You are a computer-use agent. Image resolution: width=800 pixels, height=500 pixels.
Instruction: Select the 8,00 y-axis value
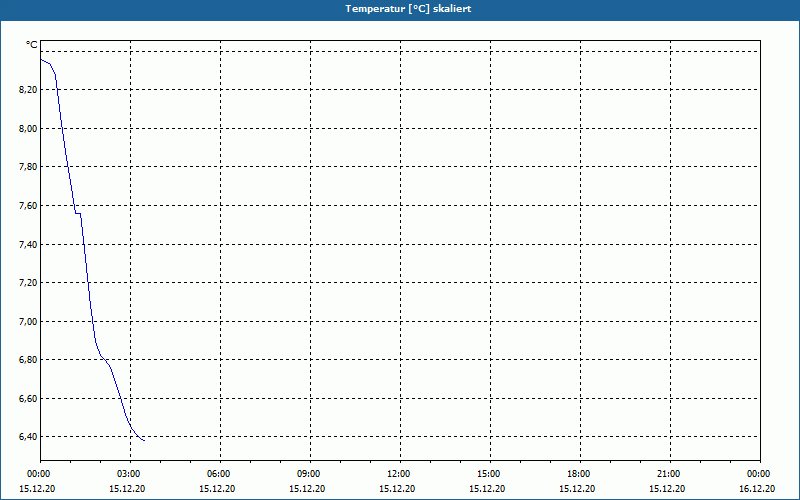(28, 129)
